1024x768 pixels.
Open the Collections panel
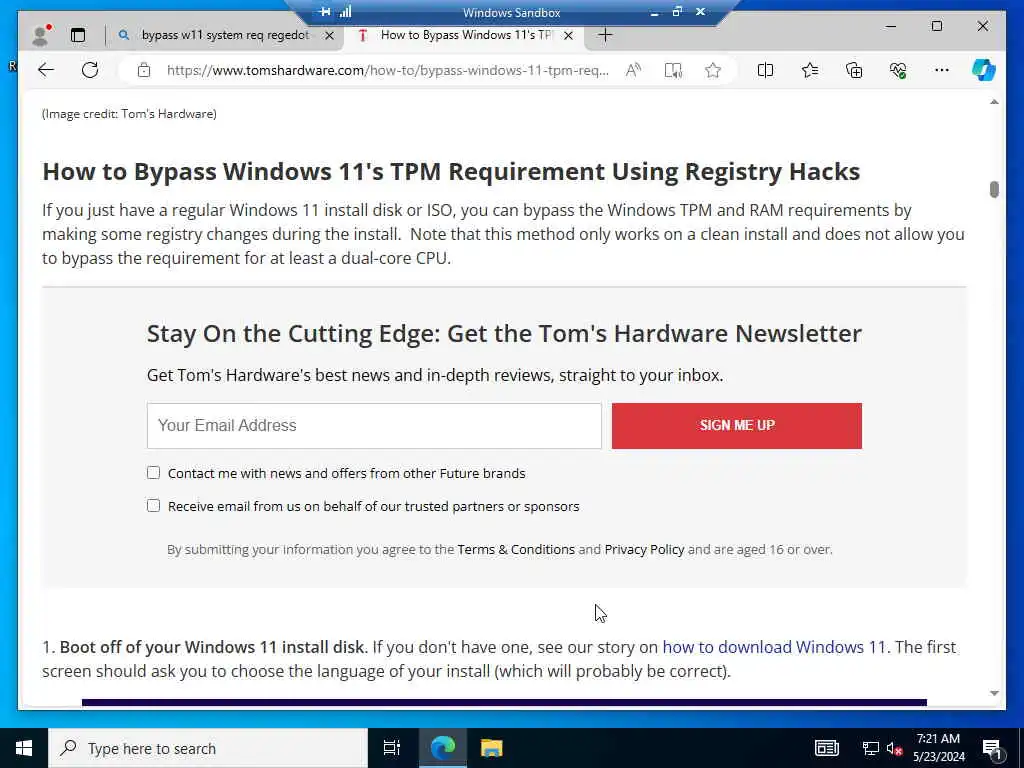854,70
